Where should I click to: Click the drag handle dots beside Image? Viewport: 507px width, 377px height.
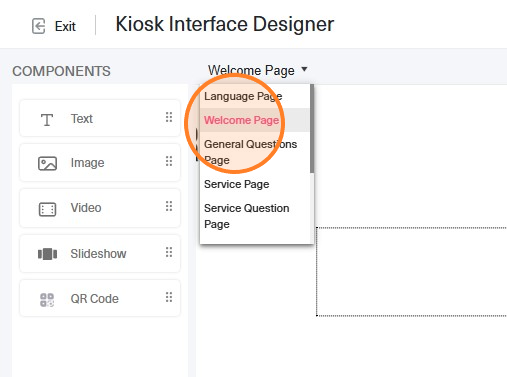click(169, 161)
